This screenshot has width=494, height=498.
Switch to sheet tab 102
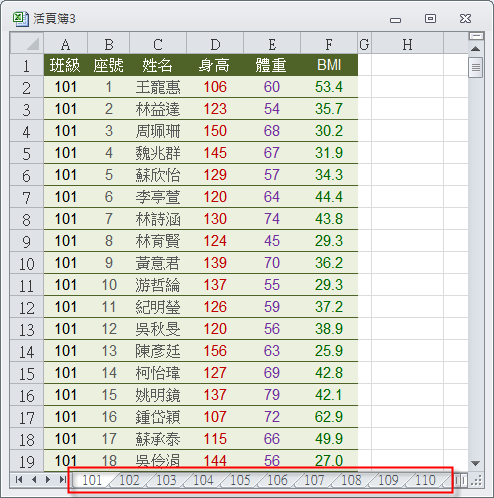pyautogui.click(x=129, y=480)
